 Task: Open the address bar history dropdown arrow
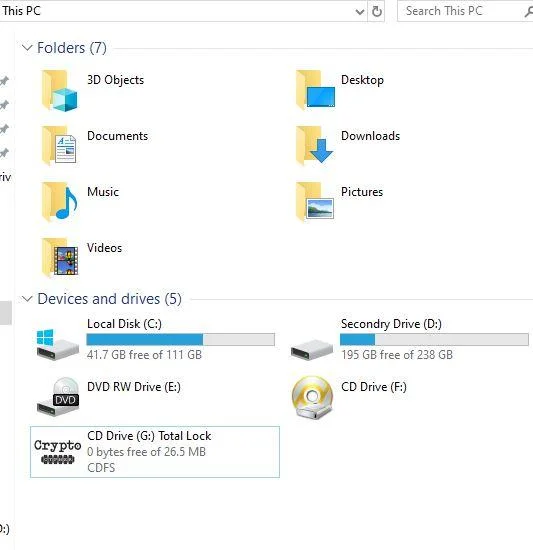359,12
